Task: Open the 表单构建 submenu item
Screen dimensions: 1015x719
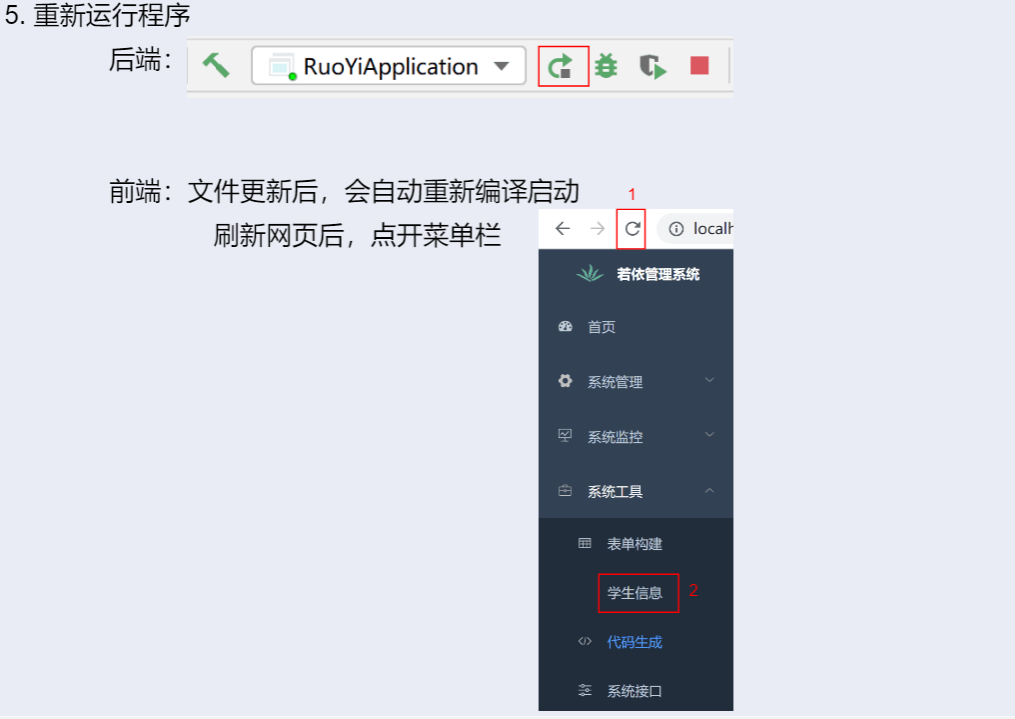Action: [636, 544]
